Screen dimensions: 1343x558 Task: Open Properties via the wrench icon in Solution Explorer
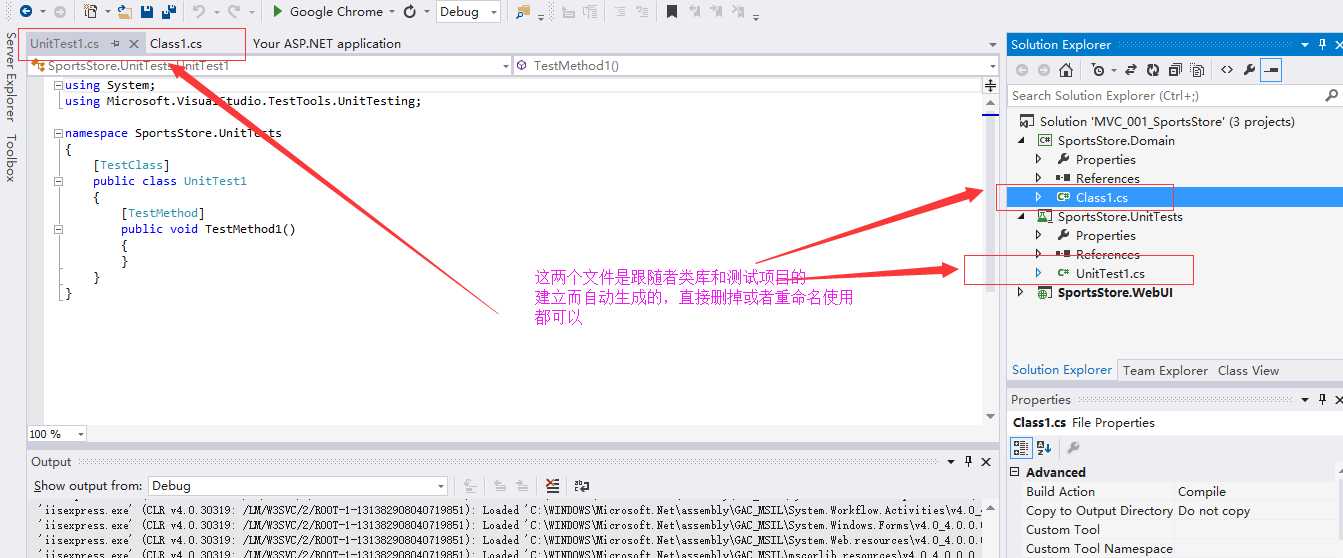[x=1249, y=70]
